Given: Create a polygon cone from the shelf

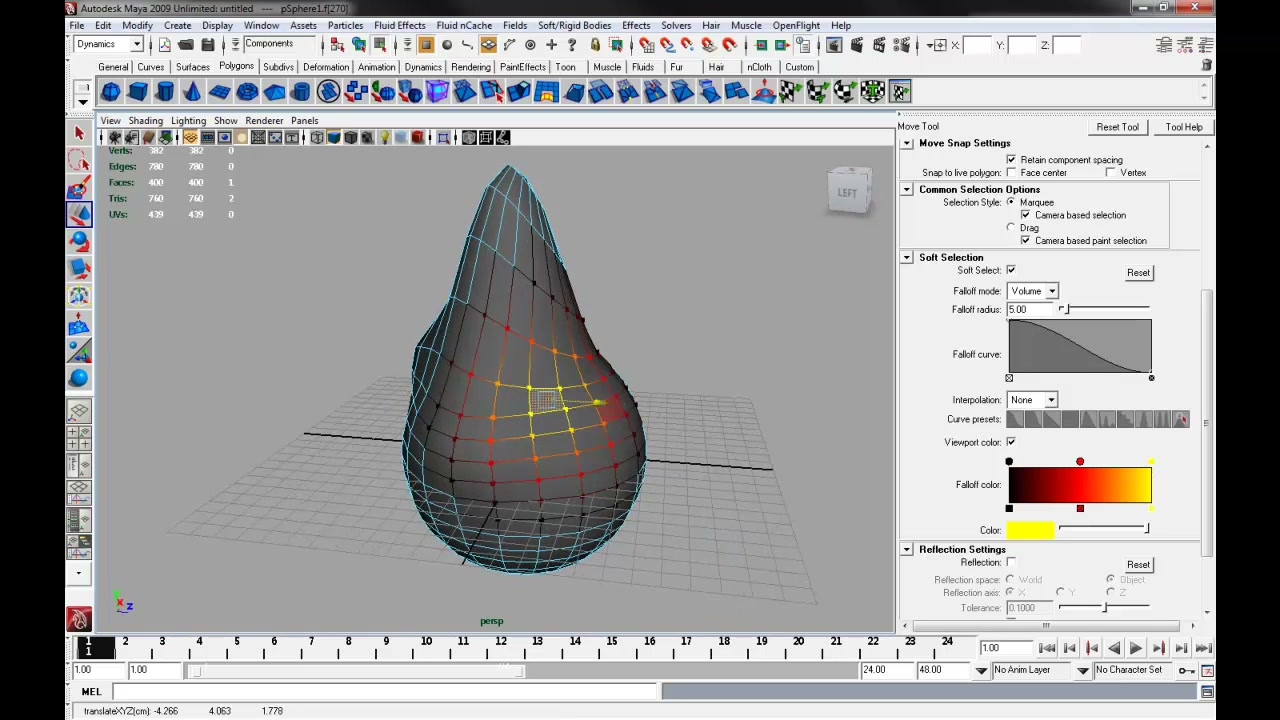Looking at the screenshot, I should (192, 92).
